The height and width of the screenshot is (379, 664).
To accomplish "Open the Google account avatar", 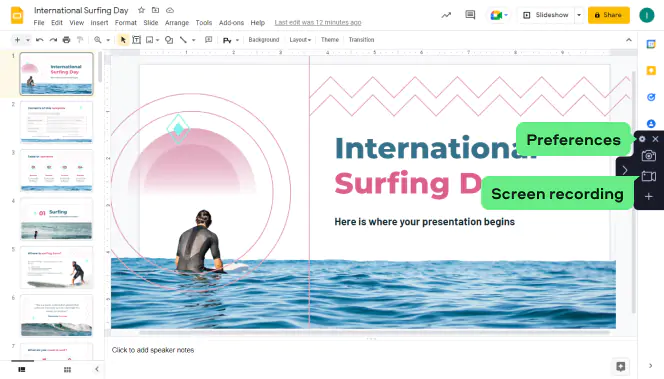I will pos(647,15).
